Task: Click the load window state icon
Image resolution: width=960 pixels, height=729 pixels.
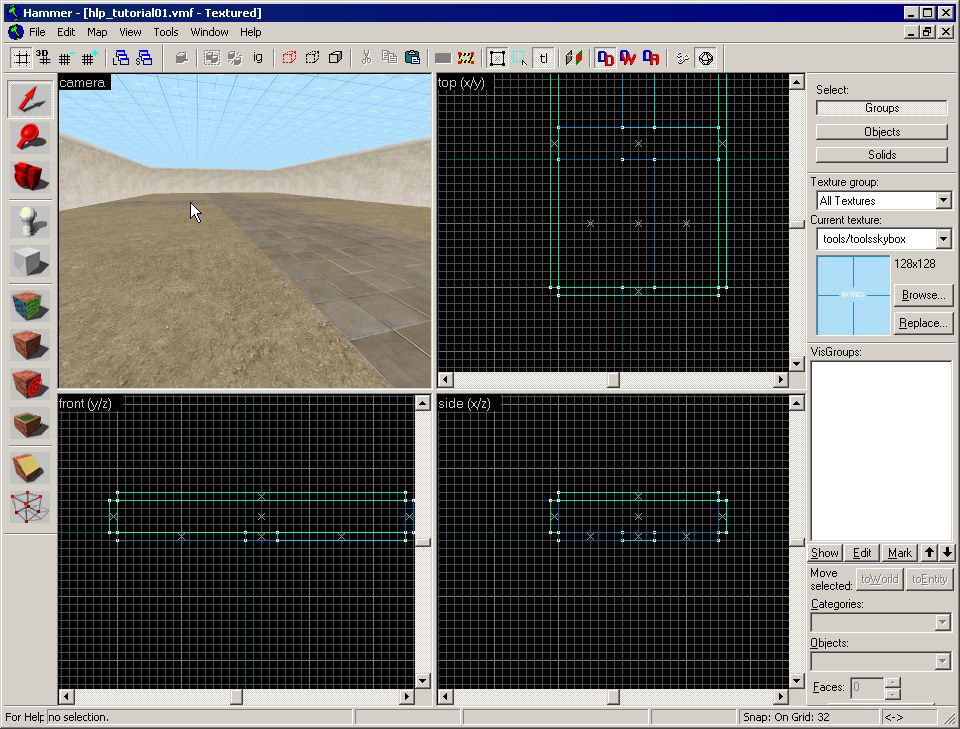Action: click(x=121, y=58)
